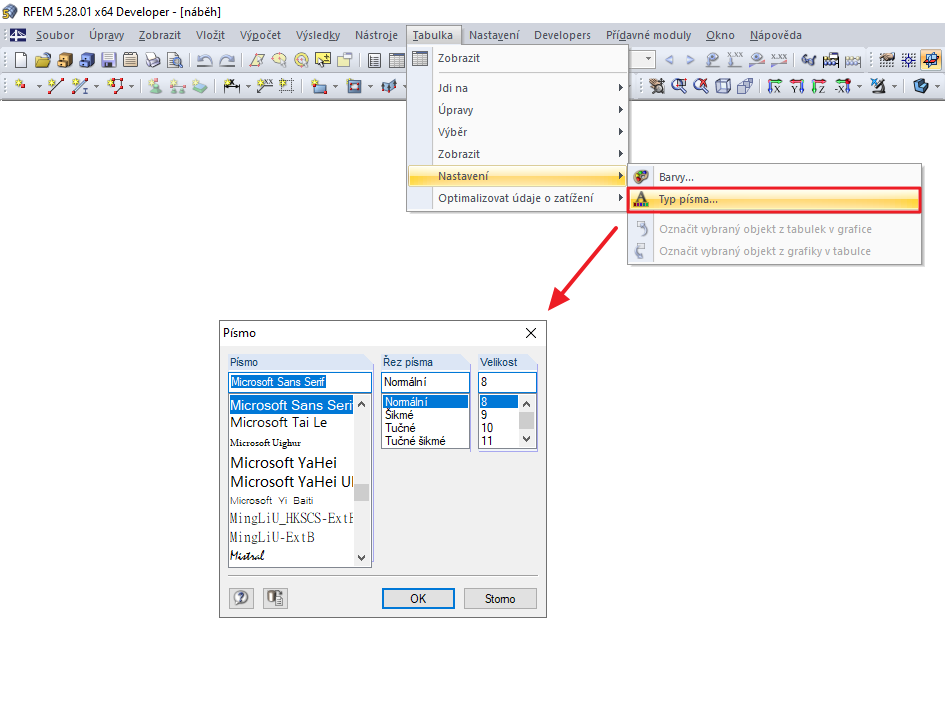Choose Typ písma... menu entry

tap(774, 199)
